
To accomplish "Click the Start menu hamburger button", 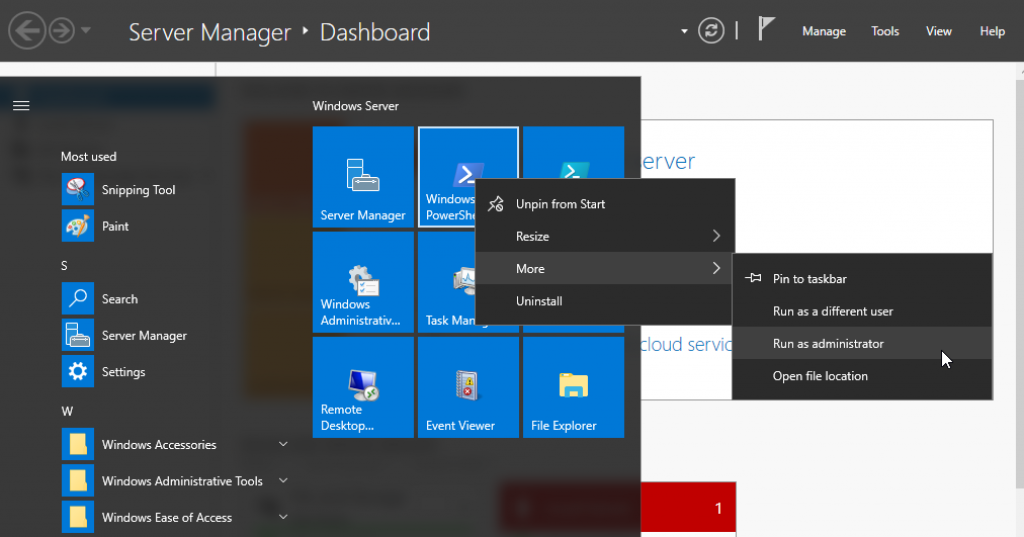I will (x=21, y=105).
